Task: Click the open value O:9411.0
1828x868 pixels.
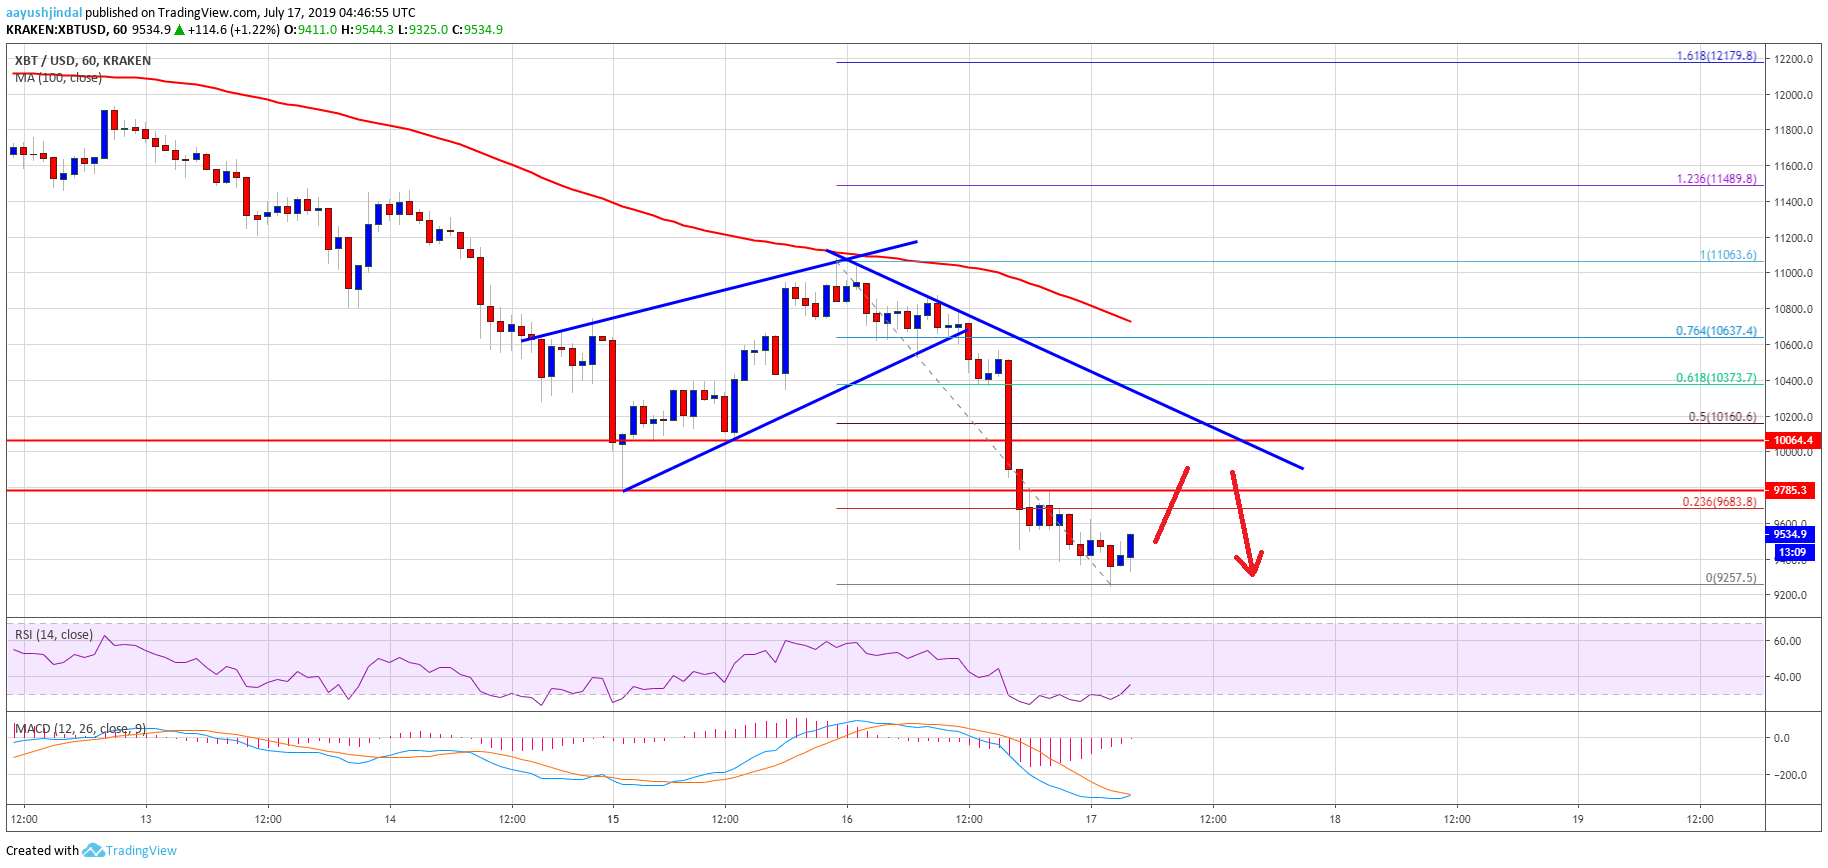Action: pos(311,30)
